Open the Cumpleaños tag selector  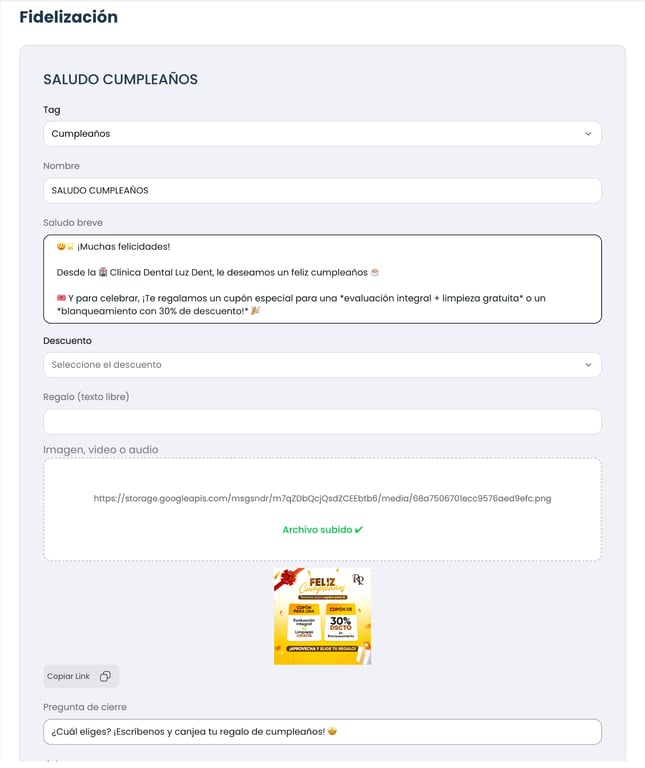pos(322,134)
